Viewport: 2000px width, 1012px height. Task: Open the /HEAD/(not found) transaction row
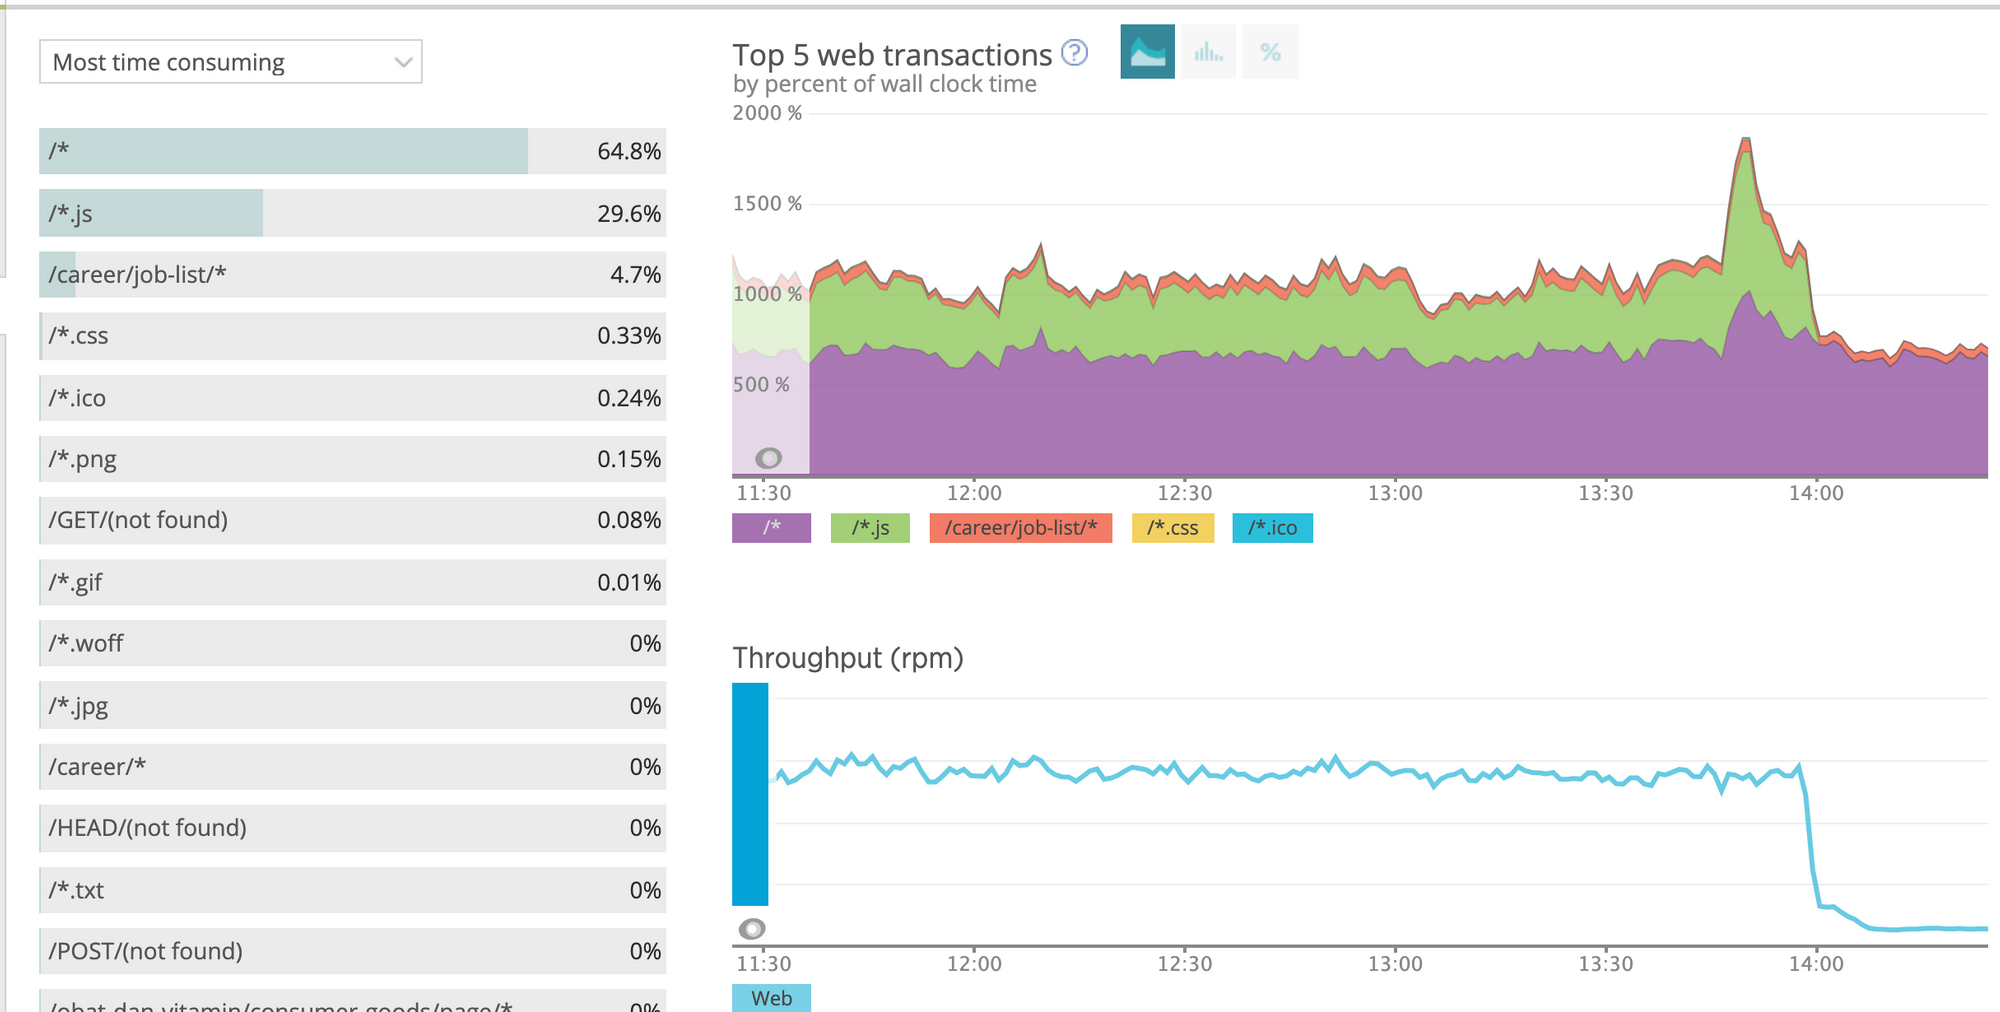click(353, 828)
